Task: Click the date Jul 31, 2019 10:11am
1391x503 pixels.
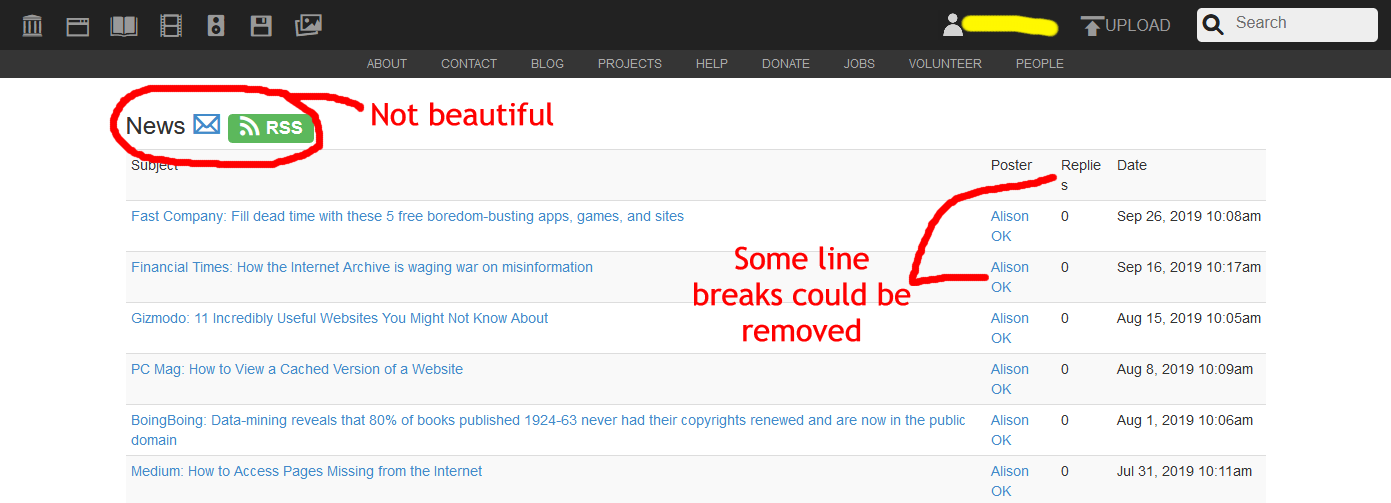Action: click(1185, 471)
